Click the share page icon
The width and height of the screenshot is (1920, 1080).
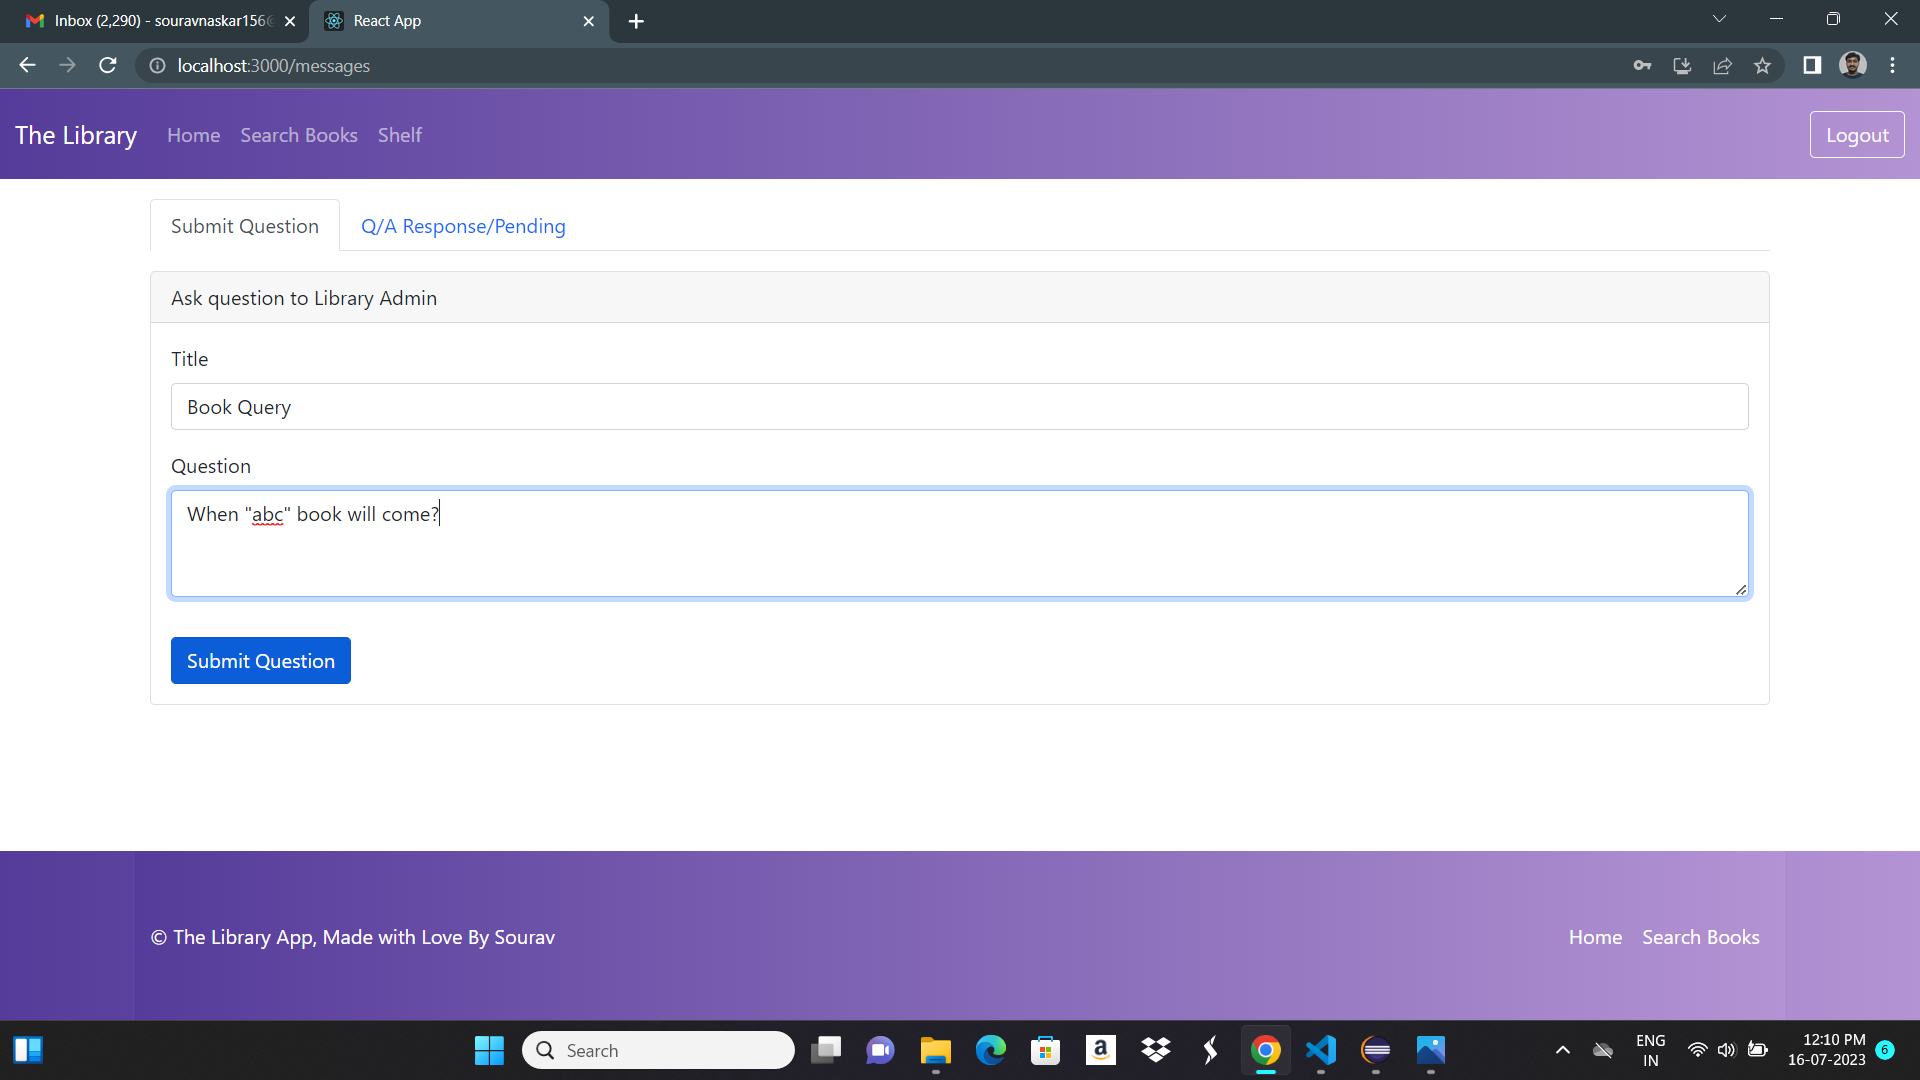click(x=1722, y=65)
